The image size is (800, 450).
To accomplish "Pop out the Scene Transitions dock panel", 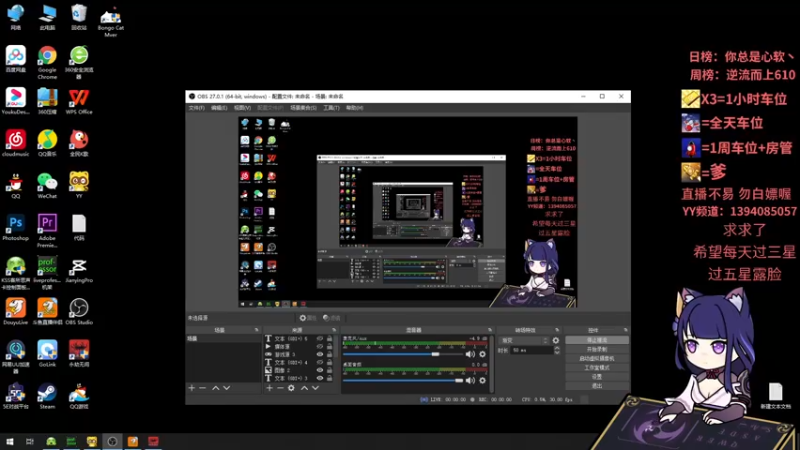I will pyautogui.click(x=557, y=330).
